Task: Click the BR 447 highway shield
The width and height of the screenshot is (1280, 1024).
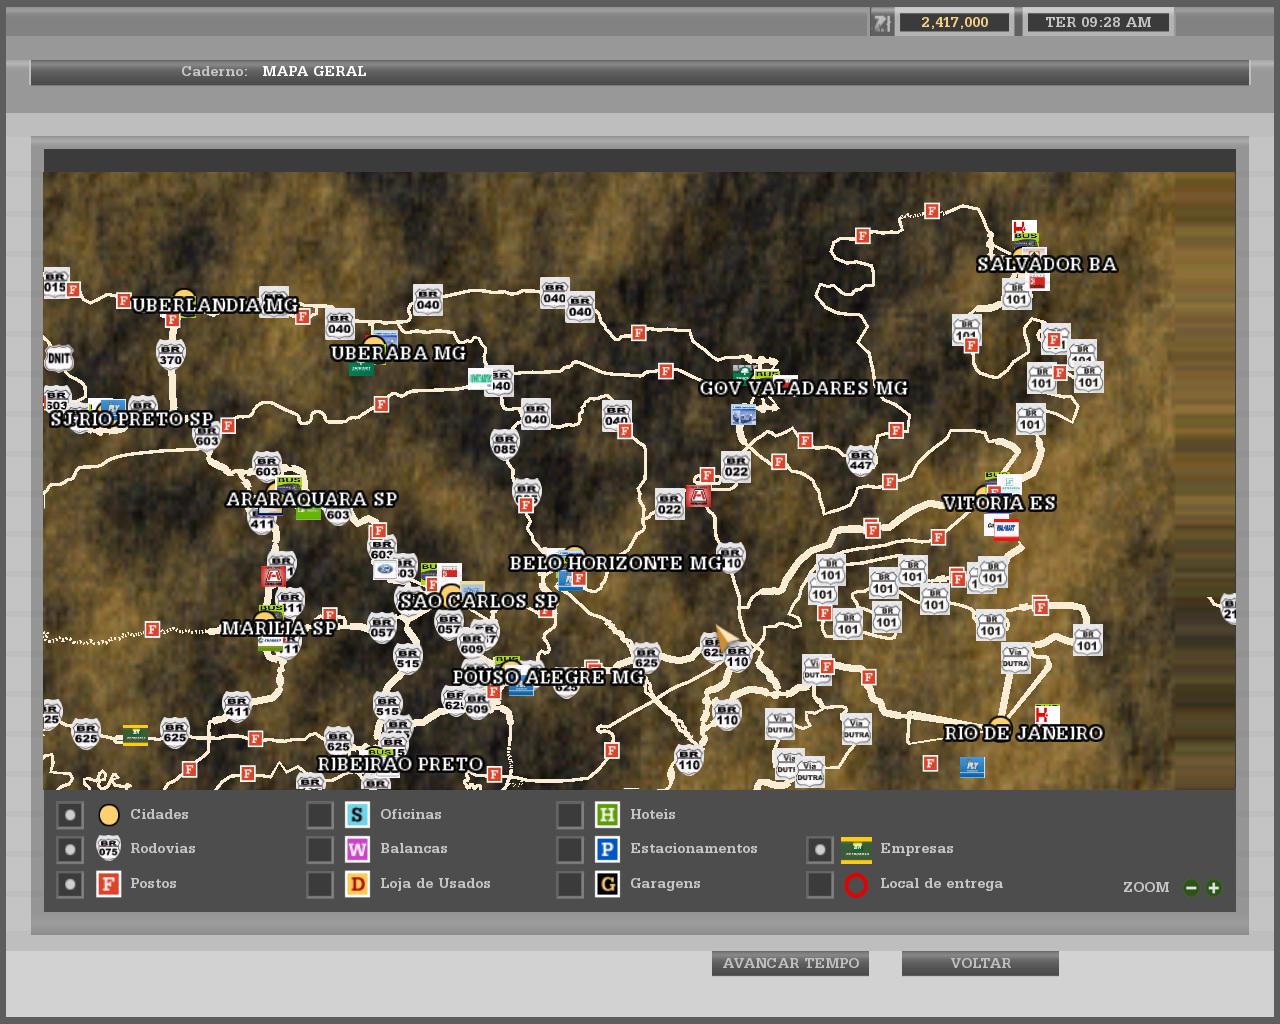Action: pos(861,460)
